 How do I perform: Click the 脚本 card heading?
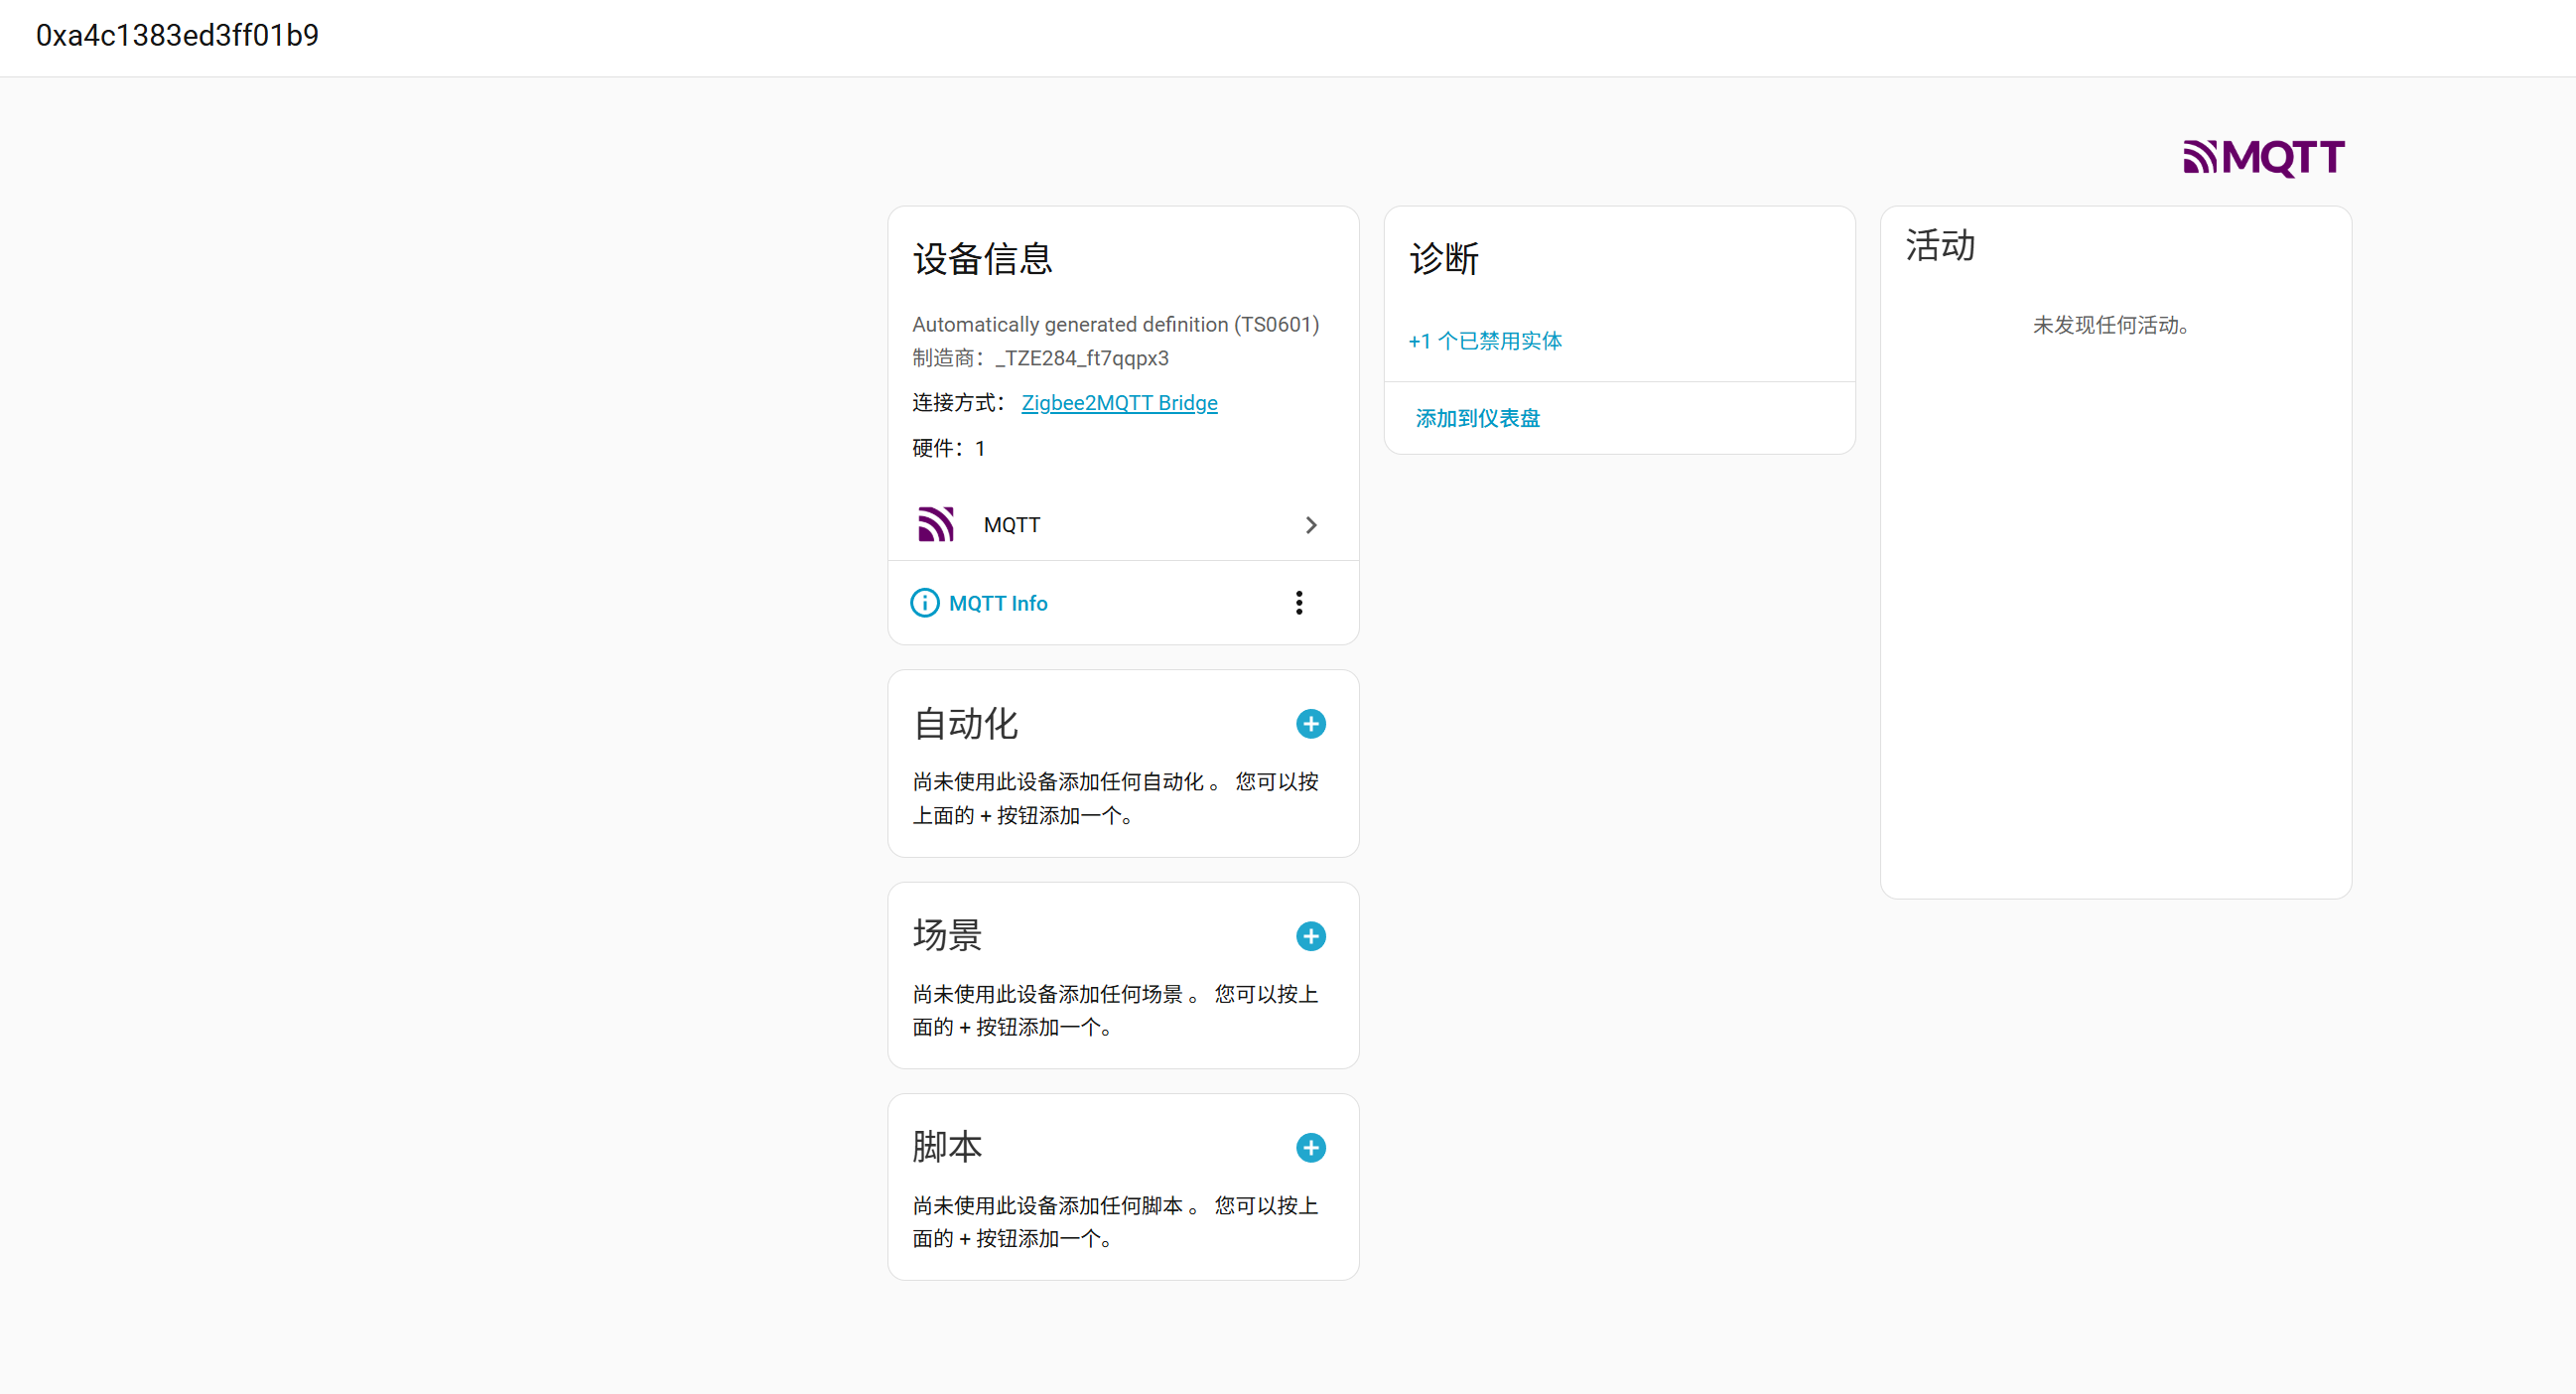[x=947, y=1147]
